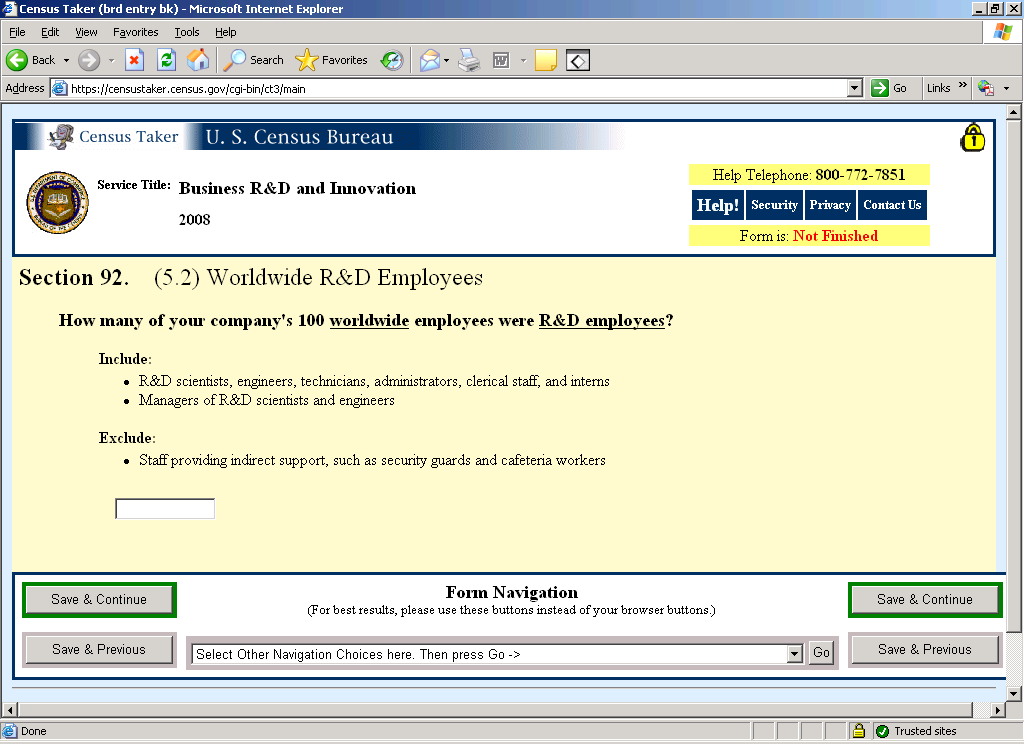Click the Census Taker mascot logo
Viewport: 1024px width, 744px height.
pyautogui.click(x=61, y=137)
